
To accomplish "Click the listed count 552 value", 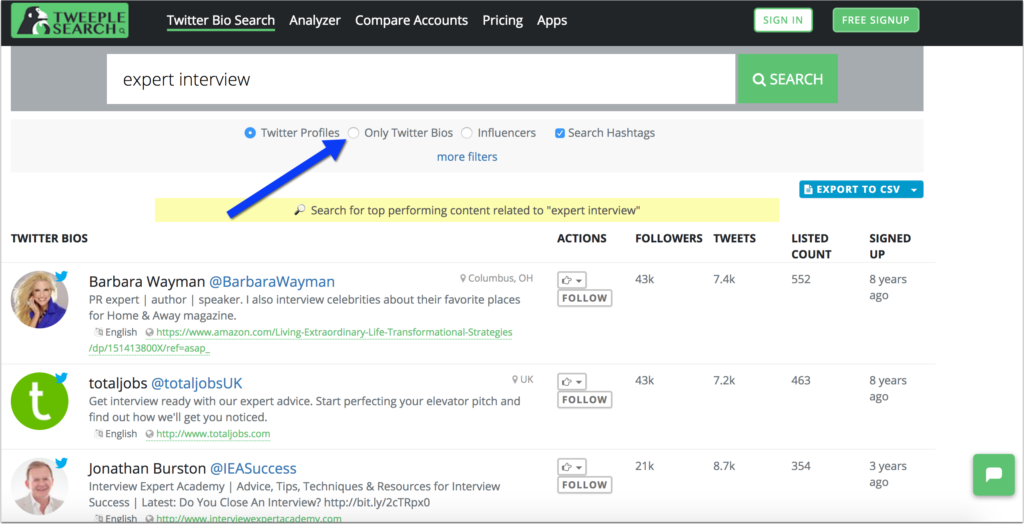I will 801,279.
